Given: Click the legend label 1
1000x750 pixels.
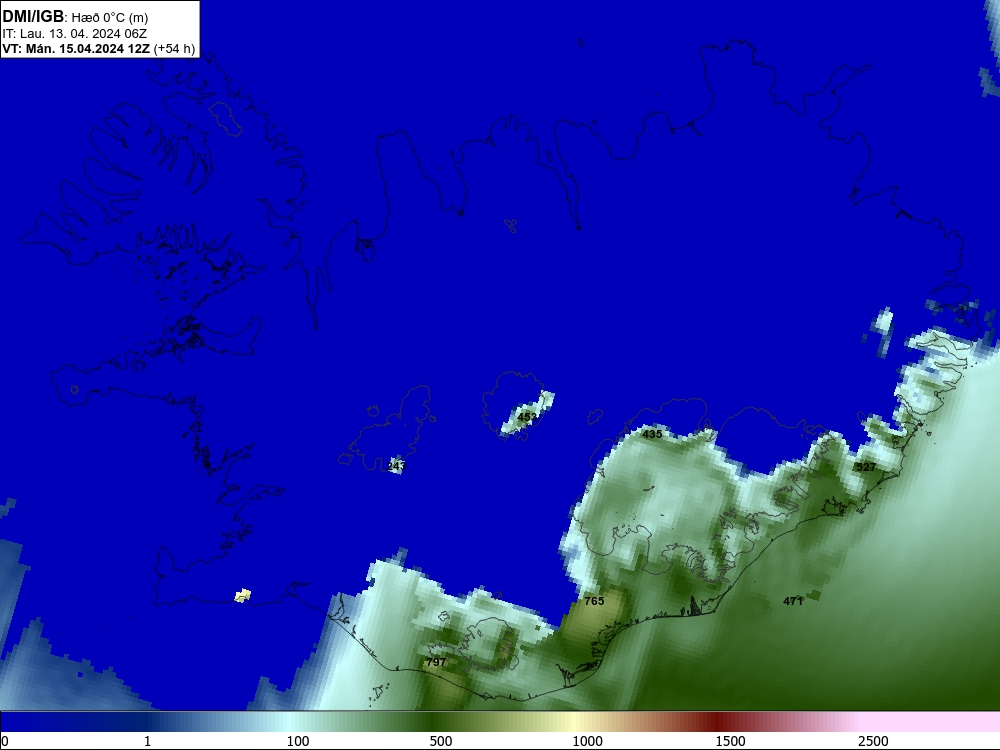Looking at the screenshot, I should tap(147, 741).
